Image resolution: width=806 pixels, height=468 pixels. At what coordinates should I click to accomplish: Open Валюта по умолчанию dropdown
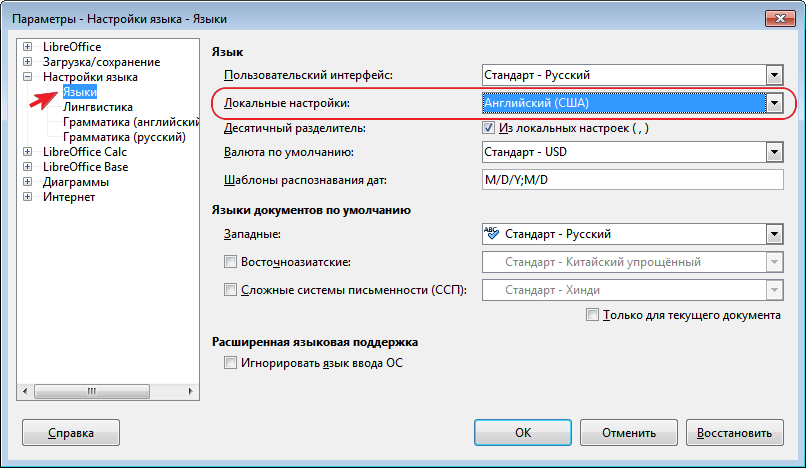(773, 152)
